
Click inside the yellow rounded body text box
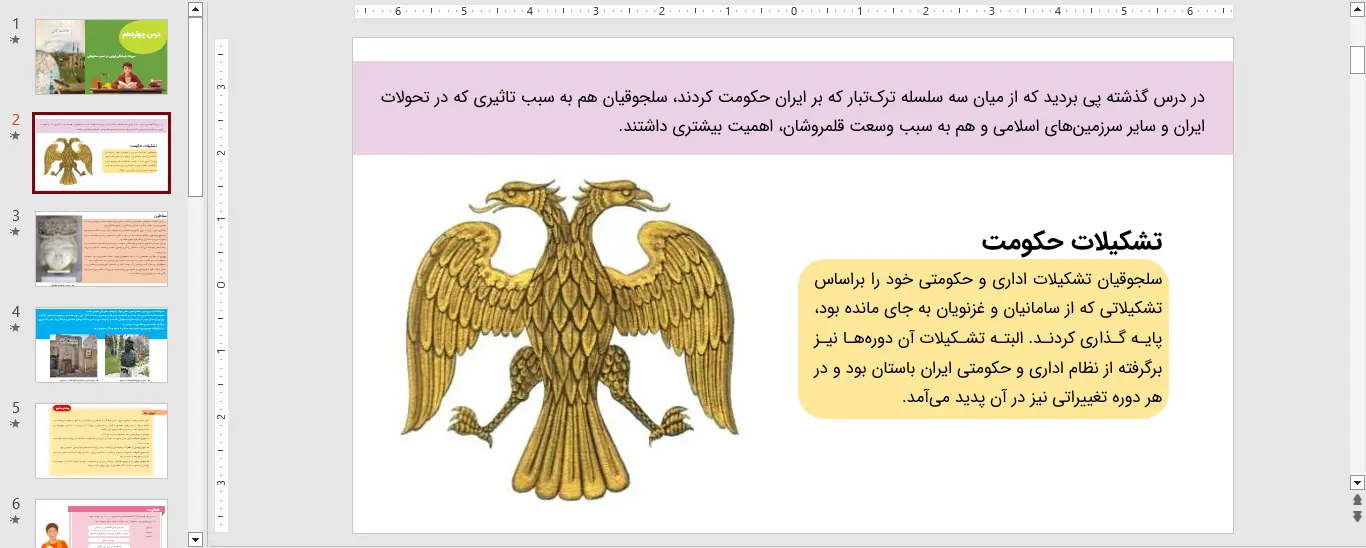tap(983, 339)
